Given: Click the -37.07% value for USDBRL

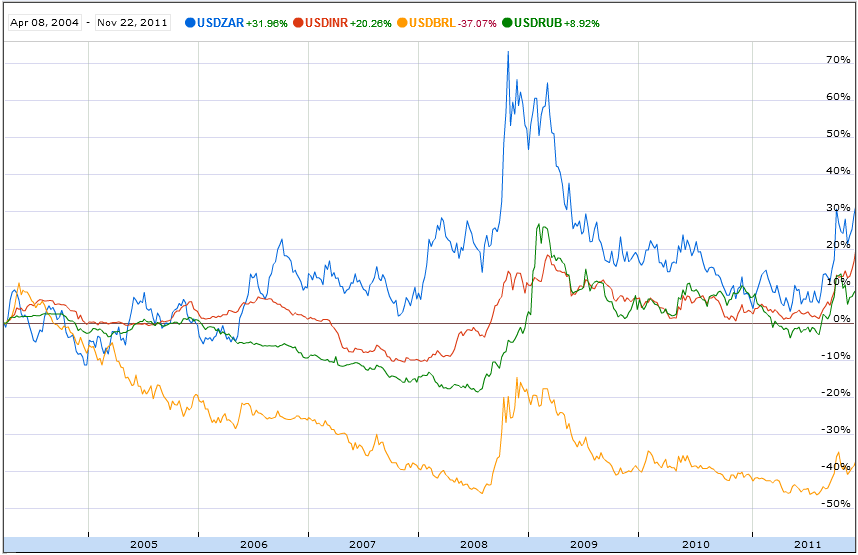Looking at the screenshot, I should coord(477,24).
